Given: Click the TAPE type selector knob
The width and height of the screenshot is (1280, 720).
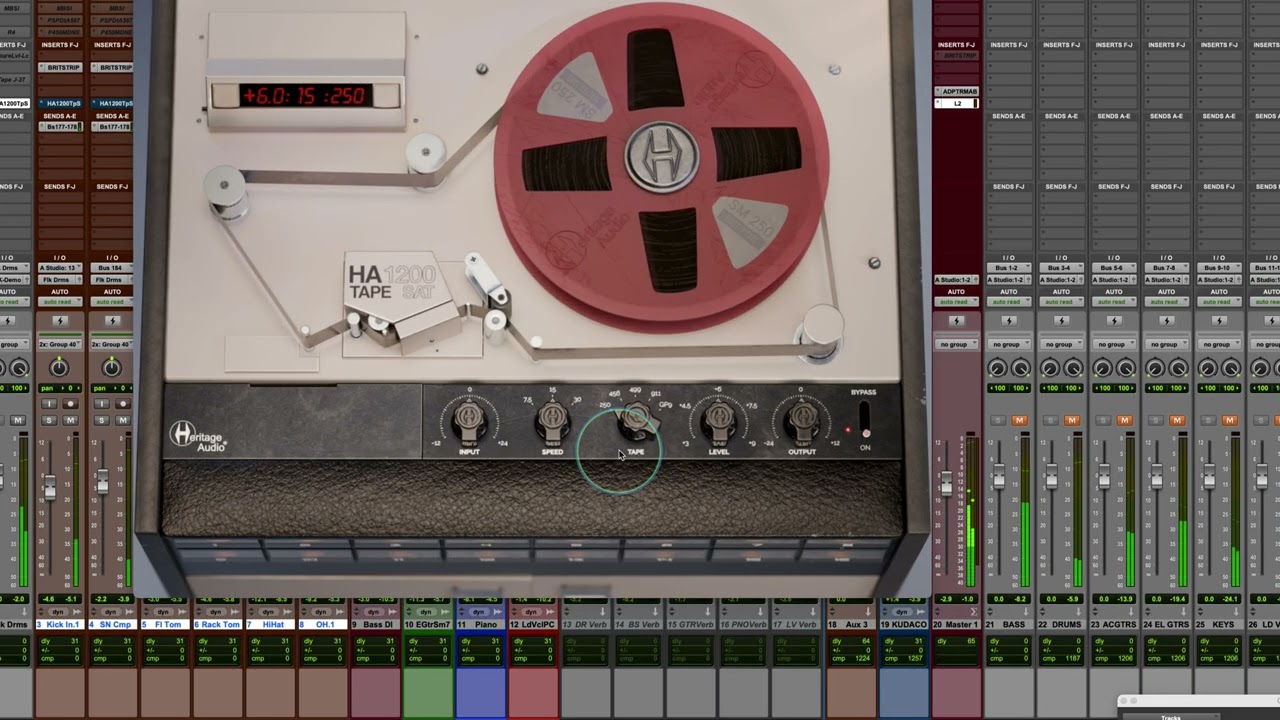Looking at the screenshot, I should click(635, 421).
